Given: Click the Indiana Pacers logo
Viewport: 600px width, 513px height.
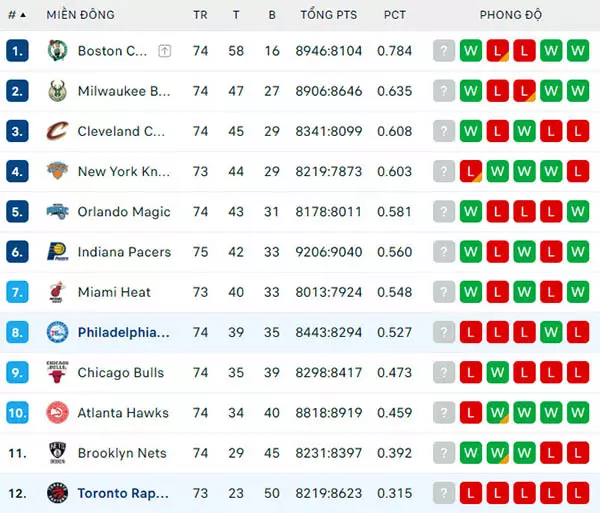Looking at the screenshot, I should (57, 252).
